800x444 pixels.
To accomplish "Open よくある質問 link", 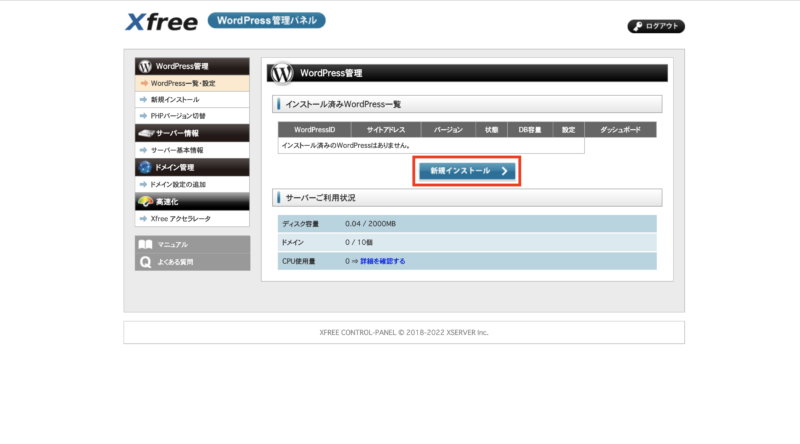I will pyautogui.click(x=192, y=262).
